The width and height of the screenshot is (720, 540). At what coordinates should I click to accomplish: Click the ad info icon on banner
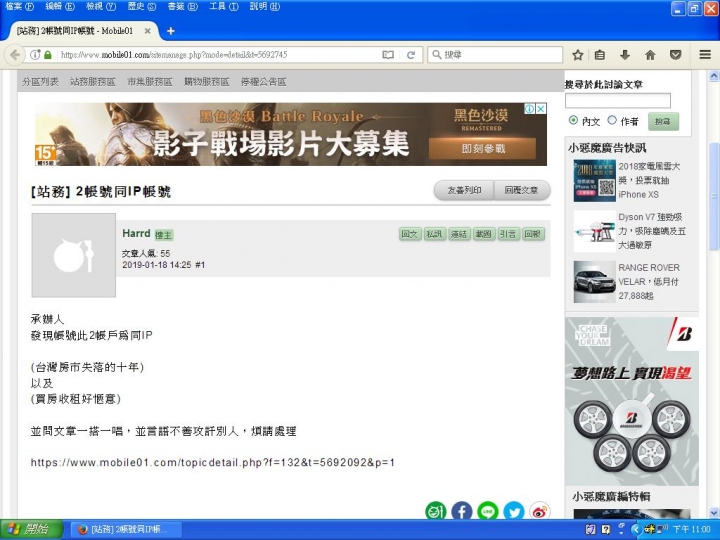point(530,108)
